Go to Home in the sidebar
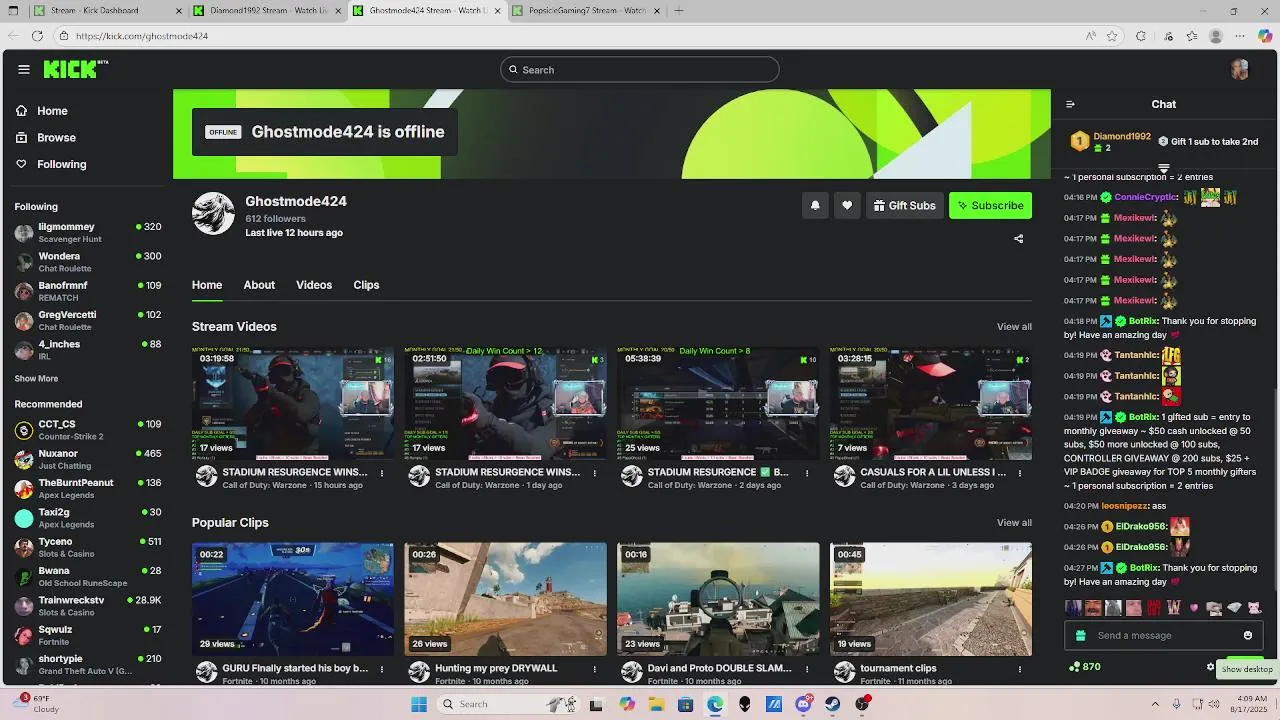The height and width of the screenshot is (720, 1280). [x=43, y=111]
